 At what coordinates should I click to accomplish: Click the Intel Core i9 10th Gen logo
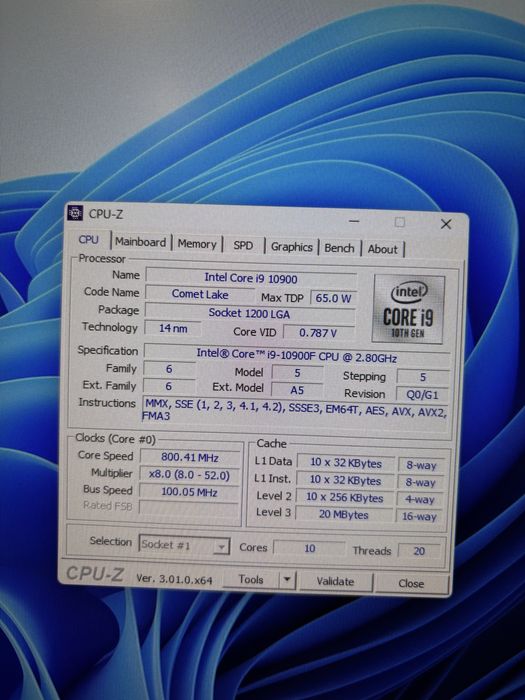408,309
